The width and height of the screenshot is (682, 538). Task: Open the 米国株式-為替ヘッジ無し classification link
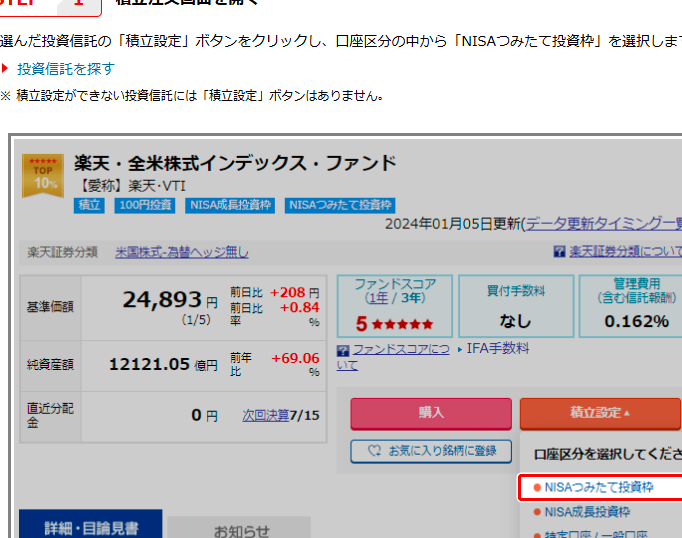182,252
